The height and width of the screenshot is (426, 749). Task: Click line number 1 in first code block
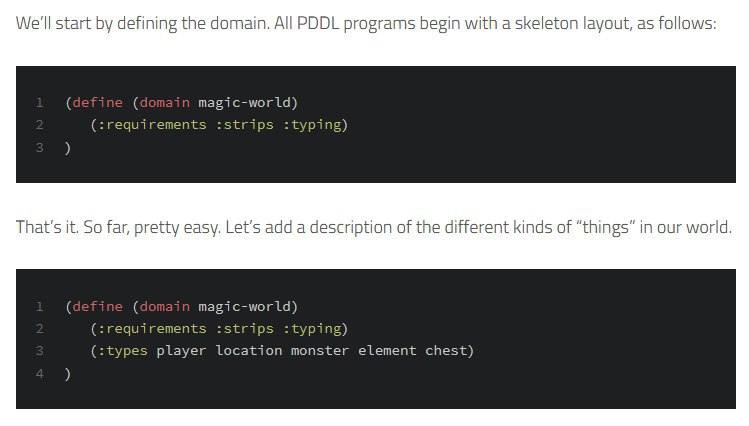[39, 103]
